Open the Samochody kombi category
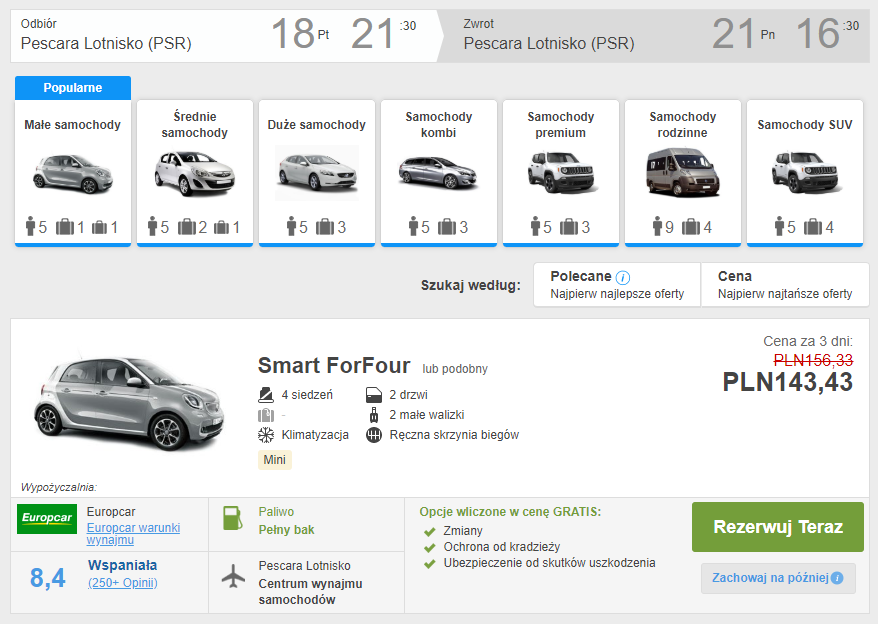Image resolution: width=878 pixels, height=624 pixels. [x=439, y=173]
